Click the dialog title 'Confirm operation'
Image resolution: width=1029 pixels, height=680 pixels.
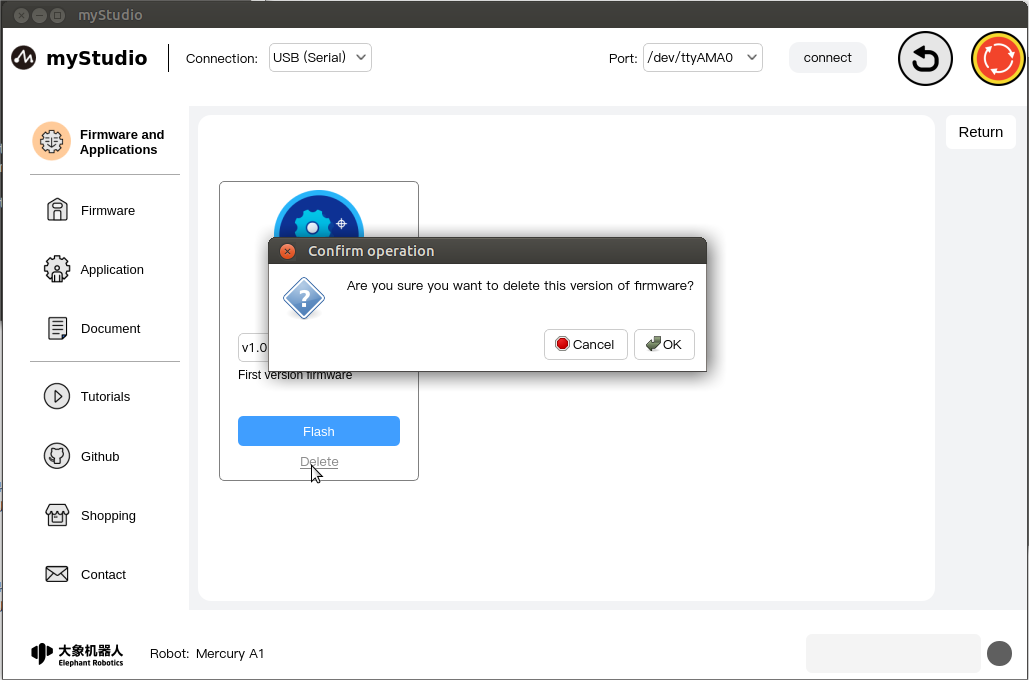pos(371,251)
